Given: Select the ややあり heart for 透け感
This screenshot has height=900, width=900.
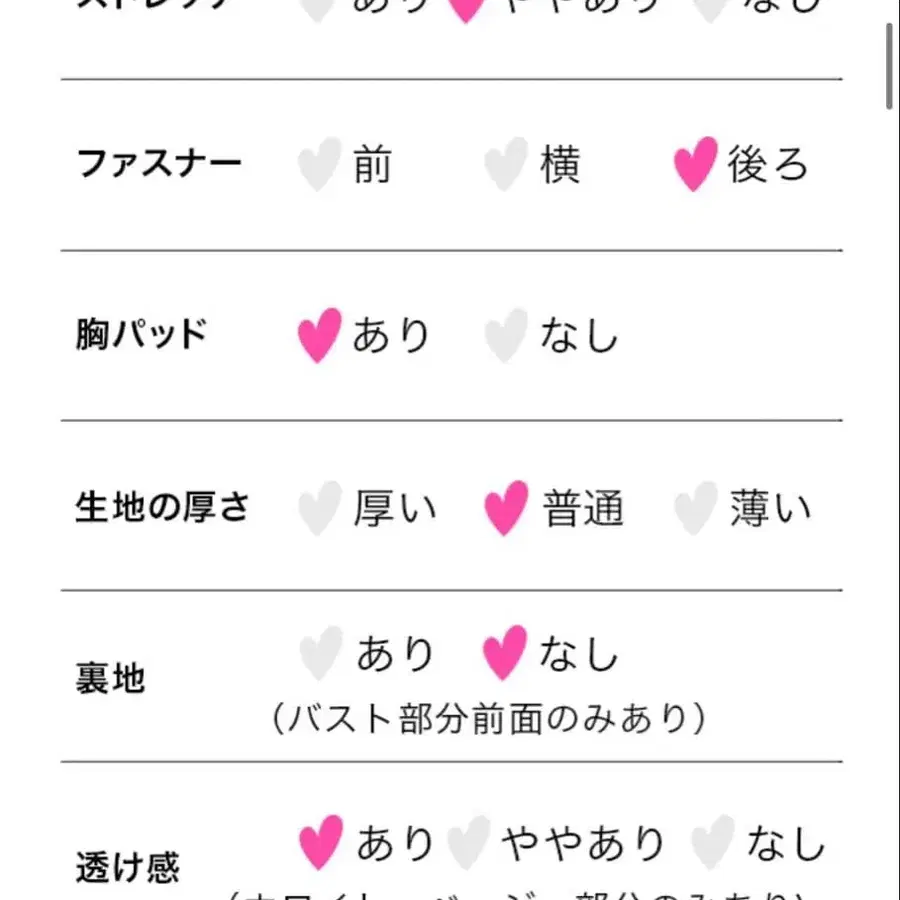Looking at the screenshot, I should coord(468,842).
